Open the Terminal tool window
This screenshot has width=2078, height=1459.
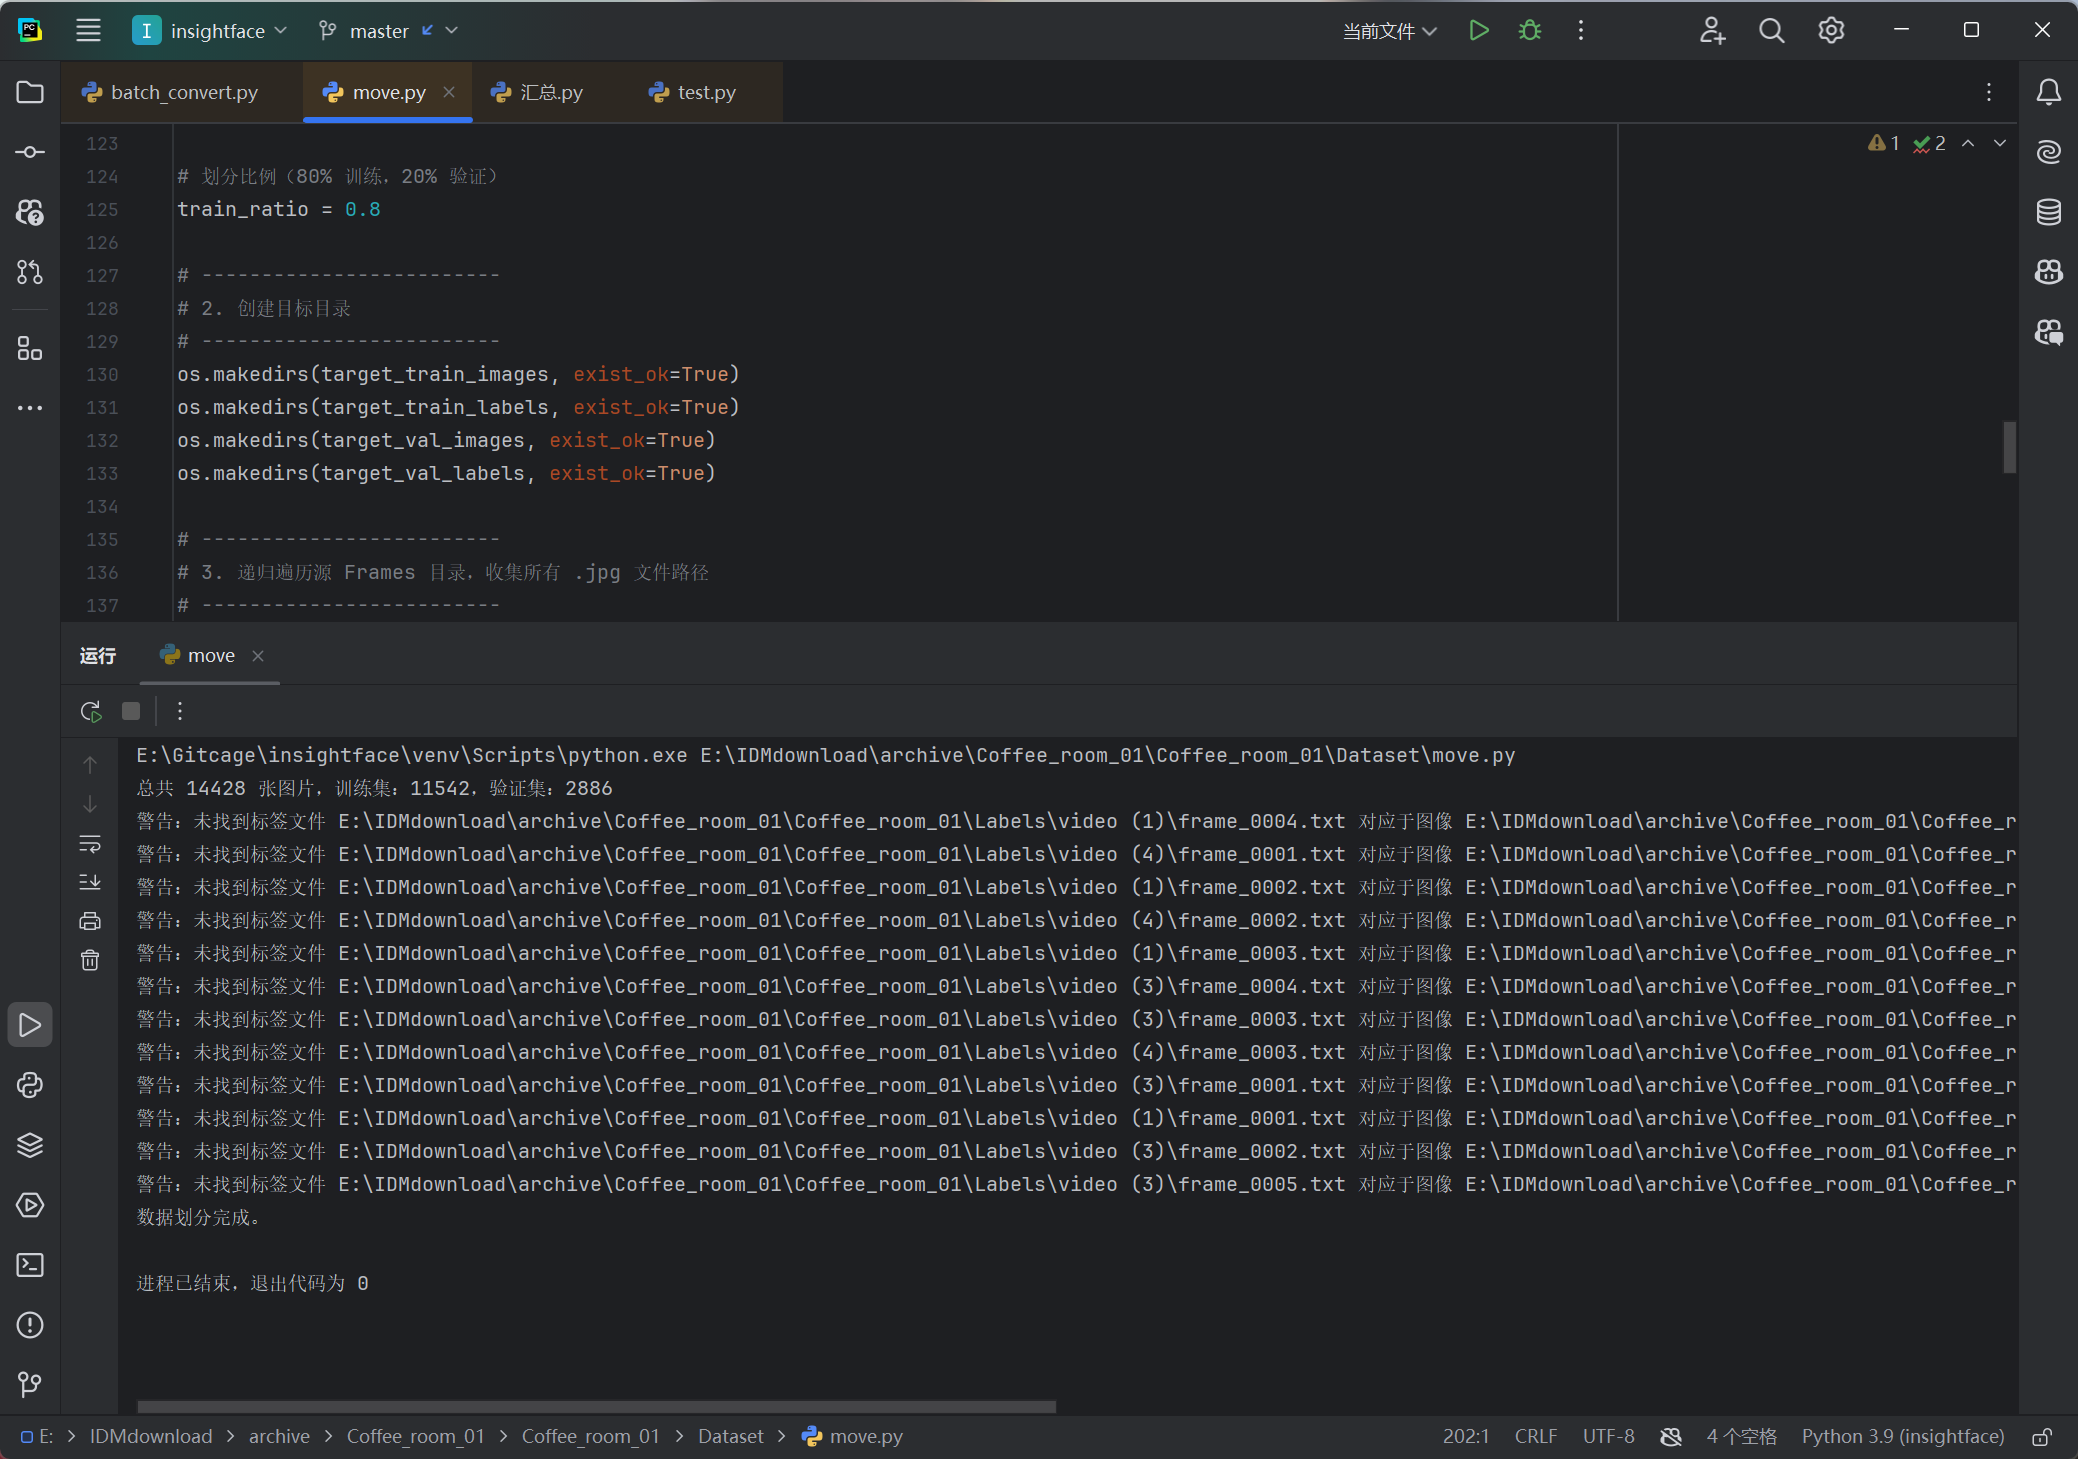tap(30, 1265)
